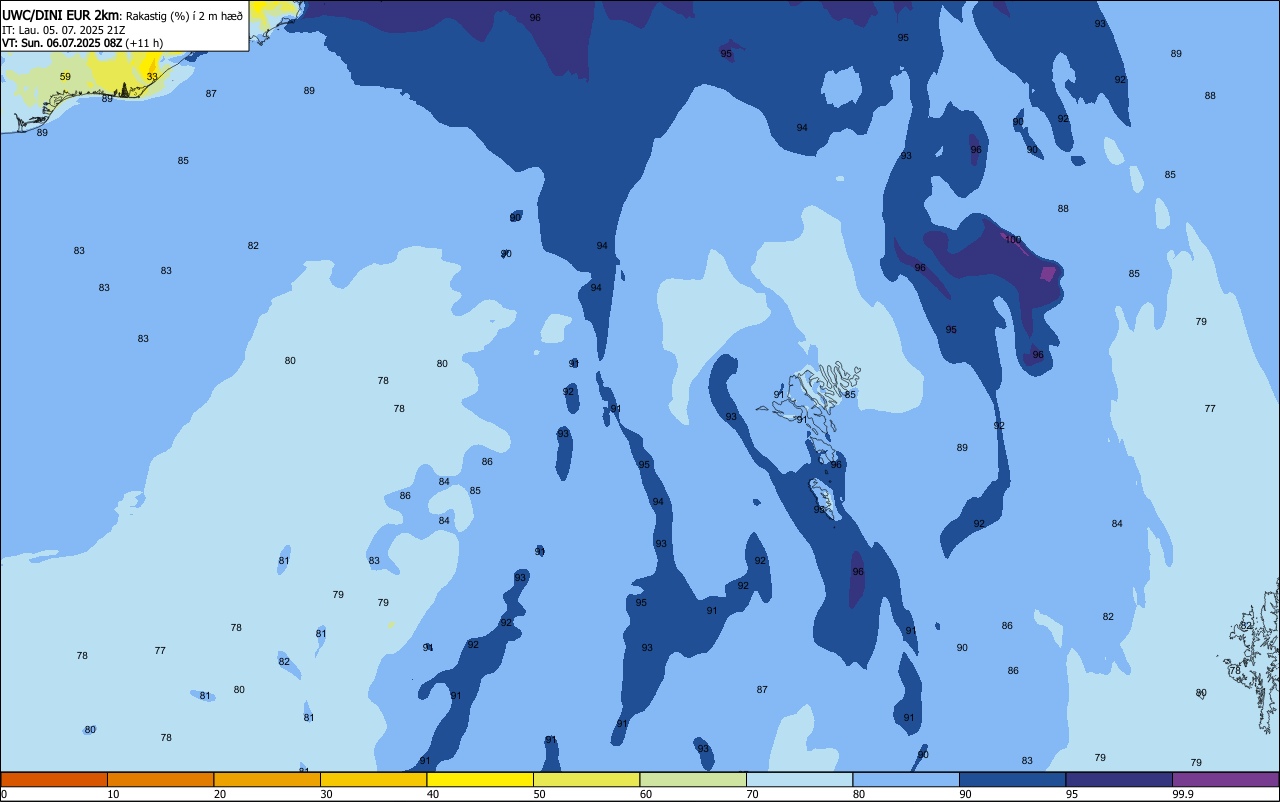1280x802 pixels.
Task: Select the 70–80 light blue legend segment
Action: 799,779
